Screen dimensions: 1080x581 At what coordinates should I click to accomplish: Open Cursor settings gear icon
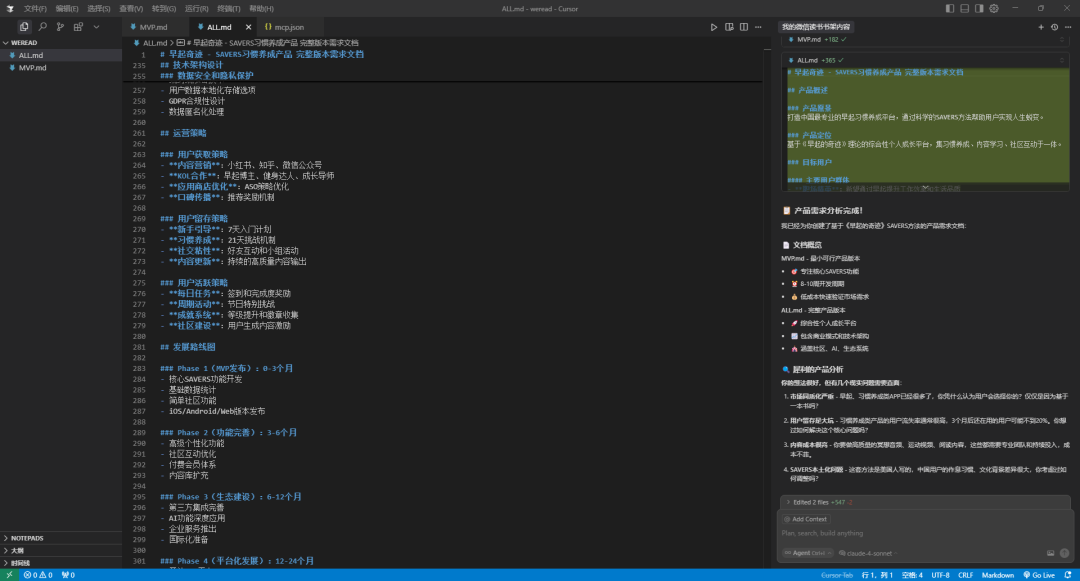coord(994,8)
